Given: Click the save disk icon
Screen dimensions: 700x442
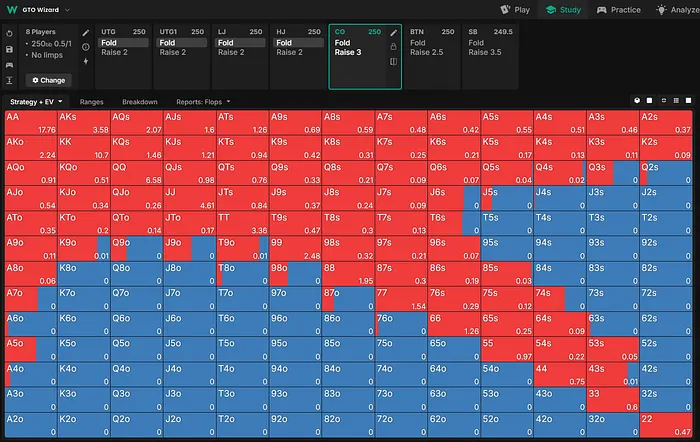Looking at the screenshot, I should 9,48.
